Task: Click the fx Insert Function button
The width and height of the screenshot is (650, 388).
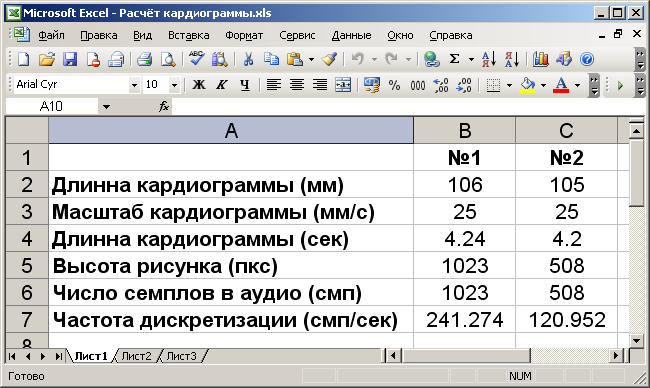Action: click(x=164, y=107)
